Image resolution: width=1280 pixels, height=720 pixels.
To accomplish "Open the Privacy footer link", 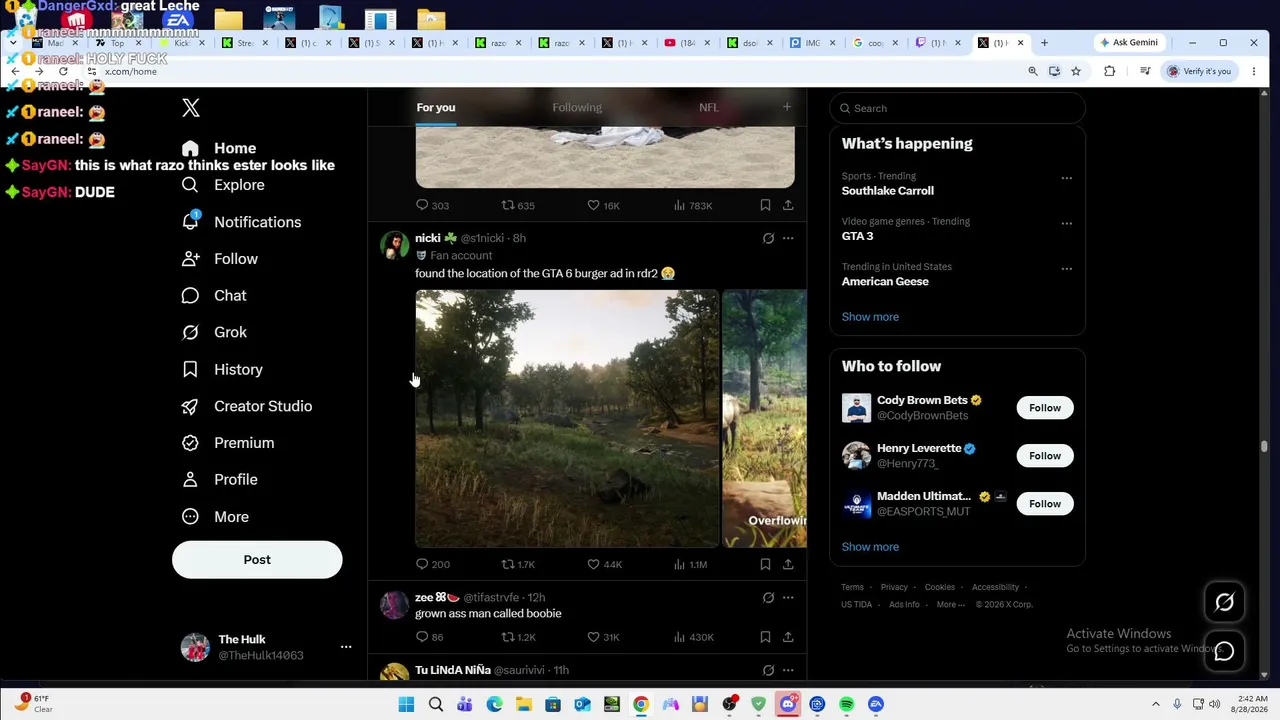I will click(894, 588).
